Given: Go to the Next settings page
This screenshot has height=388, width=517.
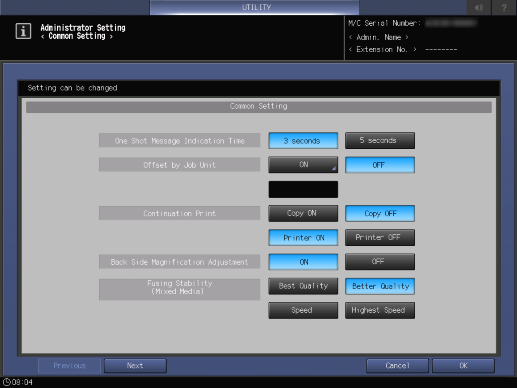Looking at the screenshot, I should coord(135,366).
